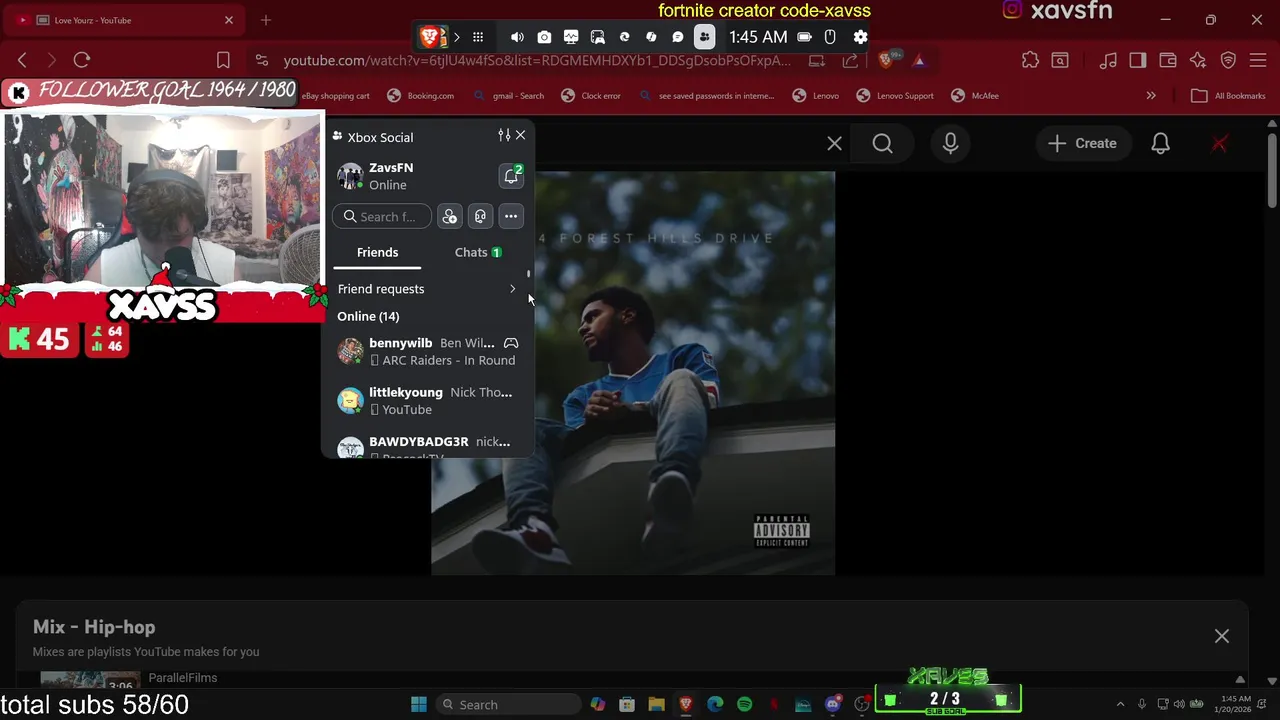Select friend littlekyoung
This screenshot has height=720, width=1280.
coord(428,400)
